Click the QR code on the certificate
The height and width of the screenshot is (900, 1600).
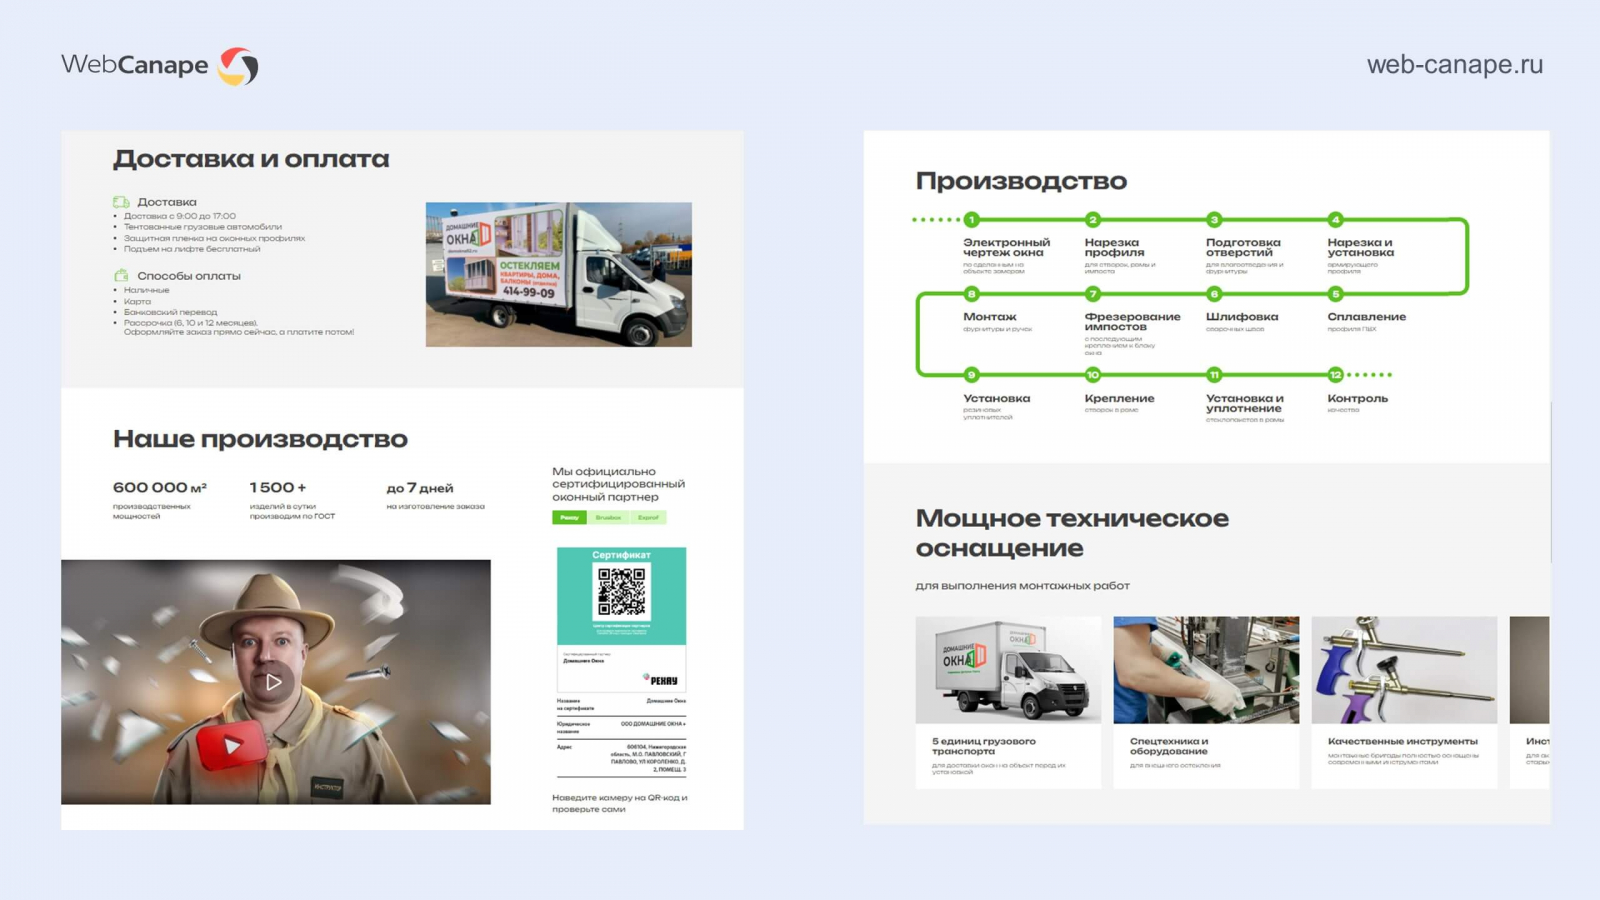pyautogui.click(x=621, y=591)
